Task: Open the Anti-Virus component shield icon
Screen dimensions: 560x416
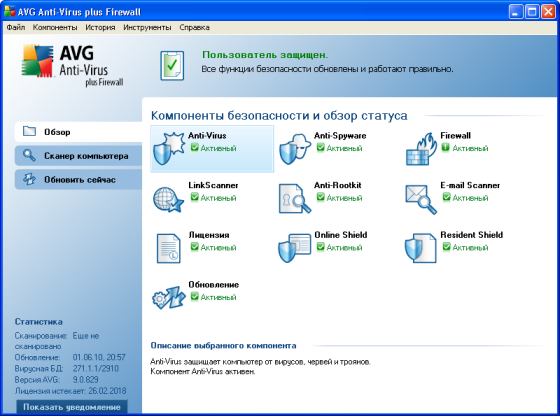Action: pos(168,149)
